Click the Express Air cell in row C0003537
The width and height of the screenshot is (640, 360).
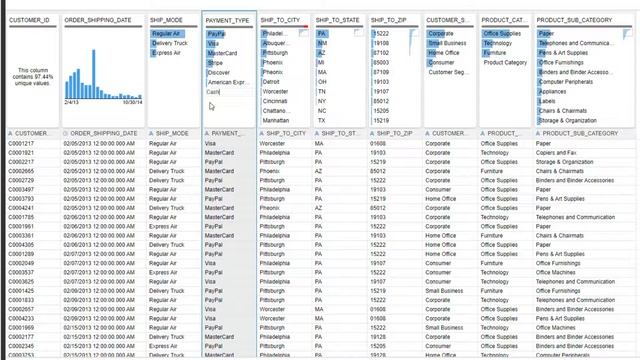163,272
